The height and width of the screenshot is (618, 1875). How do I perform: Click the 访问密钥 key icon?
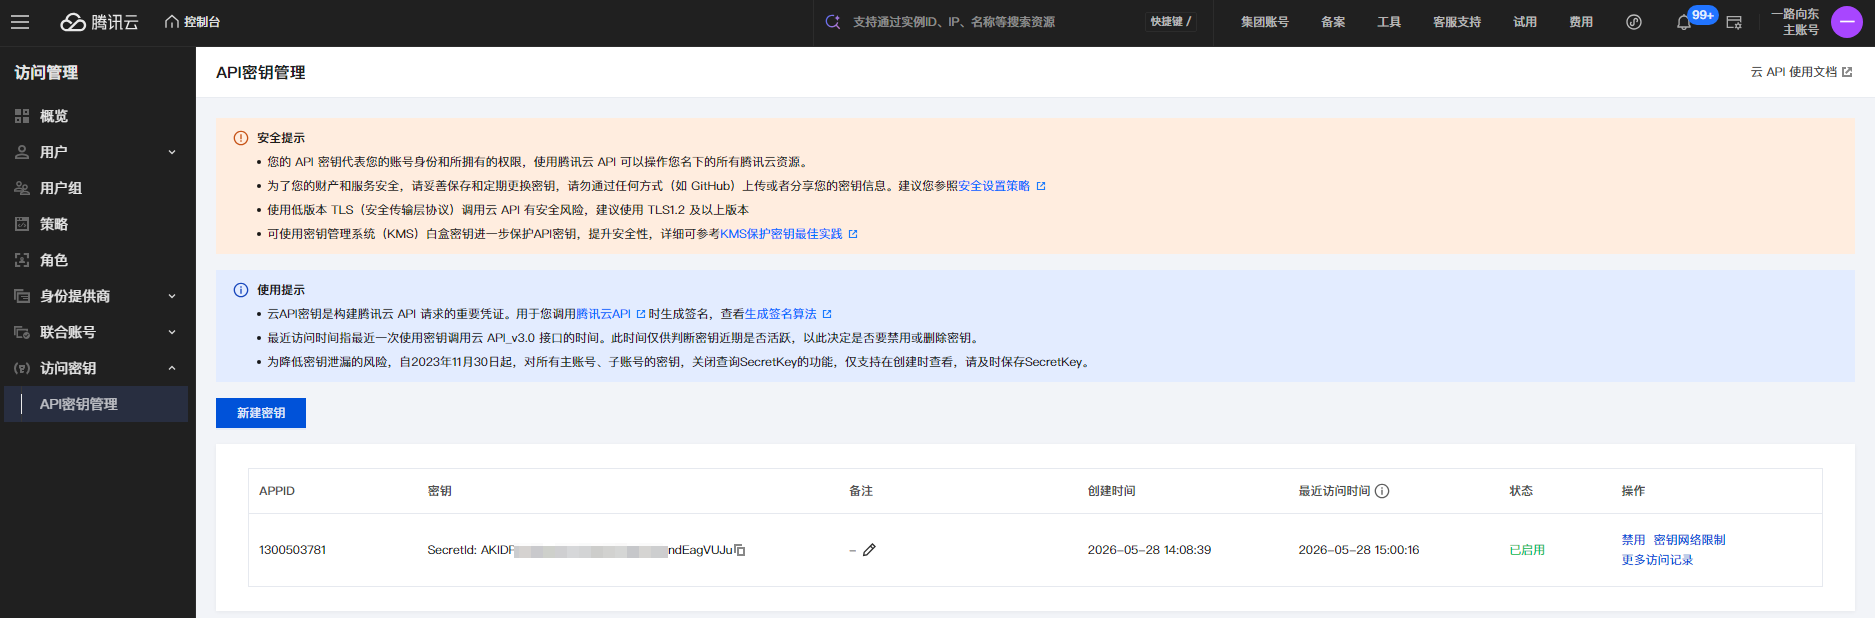22,368
